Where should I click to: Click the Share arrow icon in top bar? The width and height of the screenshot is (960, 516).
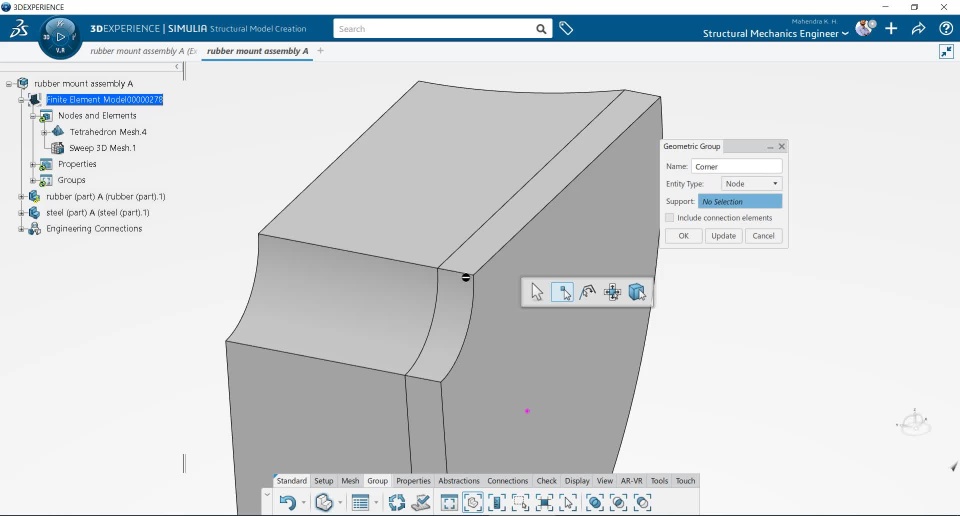click(x=918, y=29)
